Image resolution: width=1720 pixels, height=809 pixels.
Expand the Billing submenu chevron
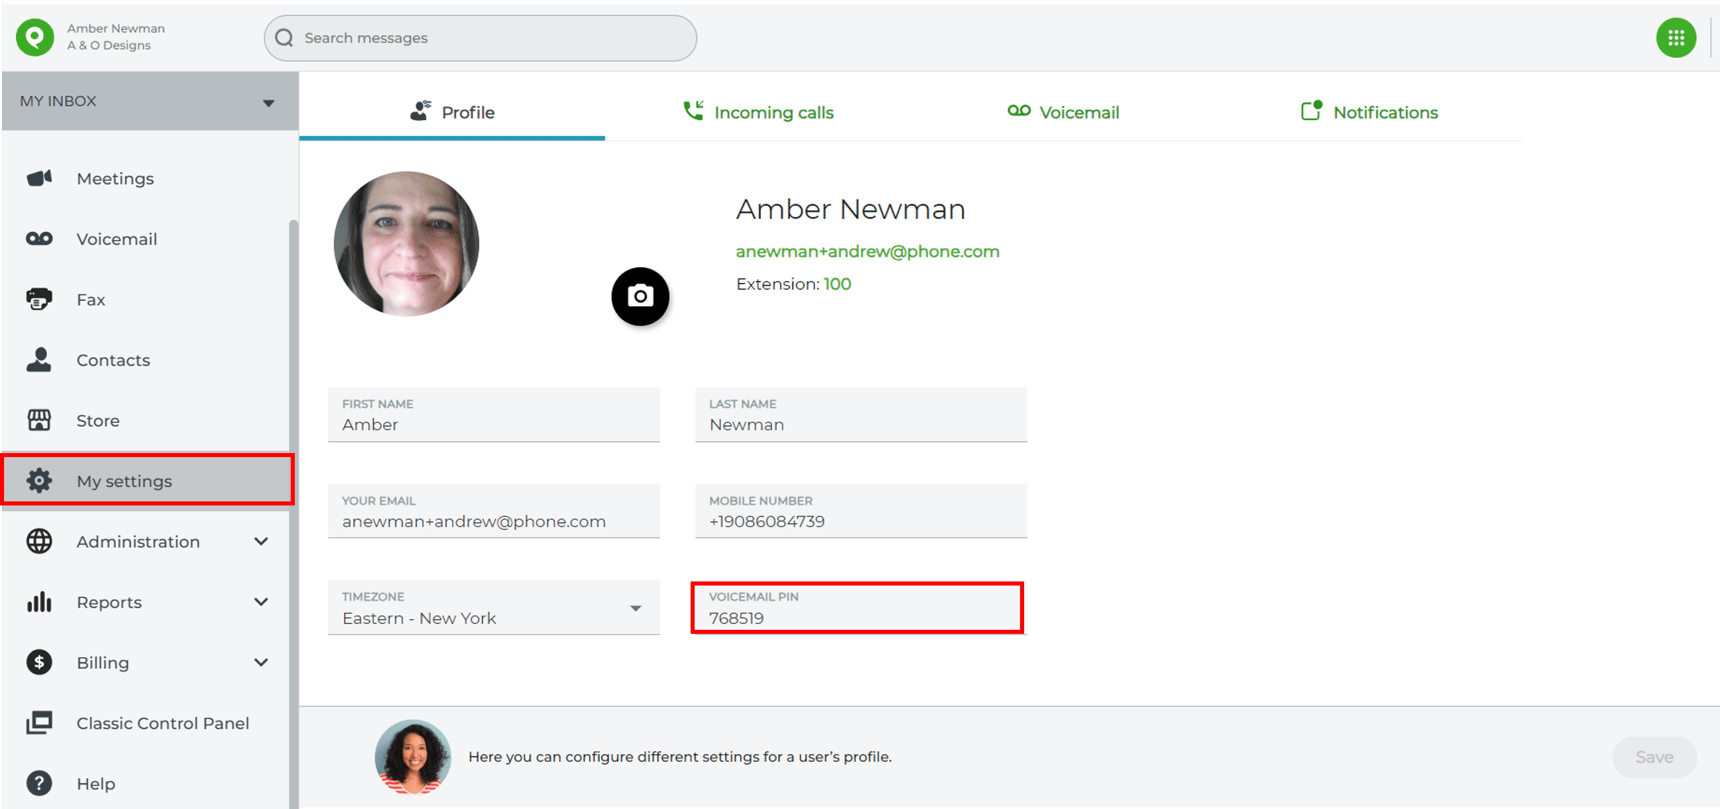[x=261, y=662]
